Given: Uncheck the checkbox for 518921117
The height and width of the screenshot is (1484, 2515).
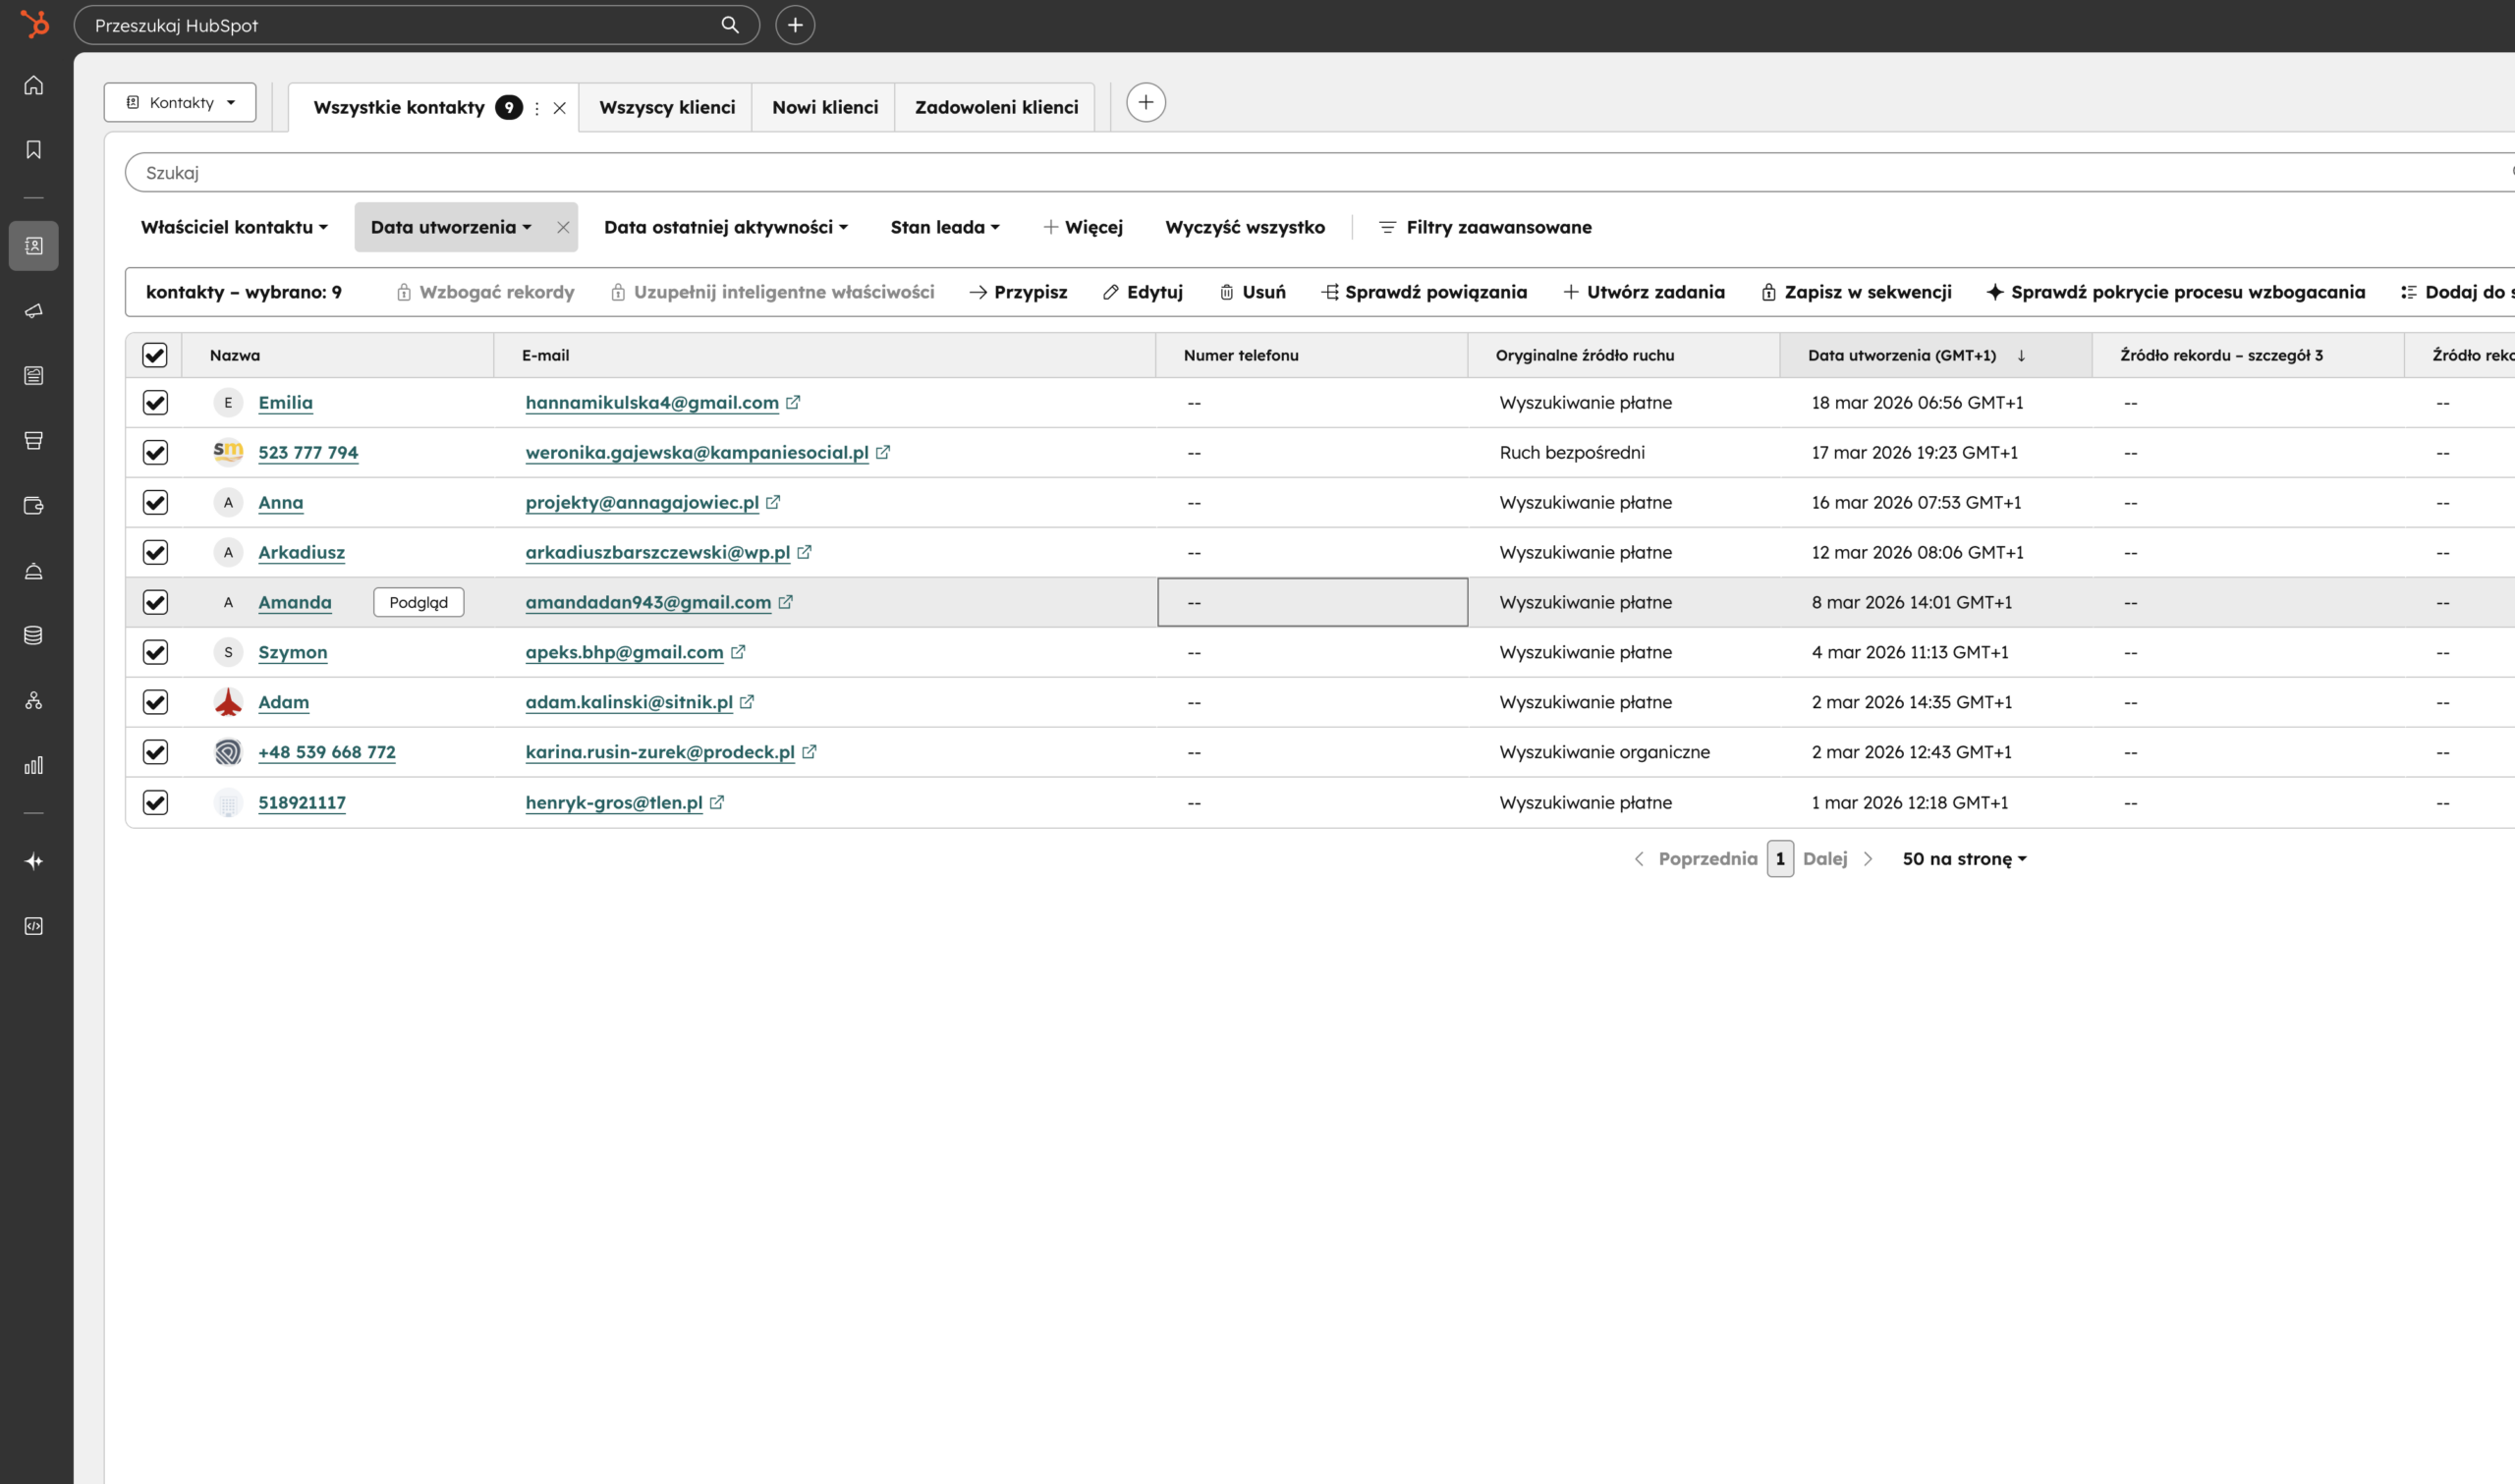Looking at the screenshot, I should pyautogui.click(x=155, y=802).
